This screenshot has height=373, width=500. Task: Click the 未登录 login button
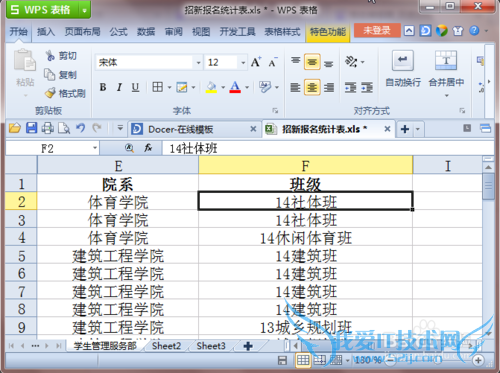point(377,31)
